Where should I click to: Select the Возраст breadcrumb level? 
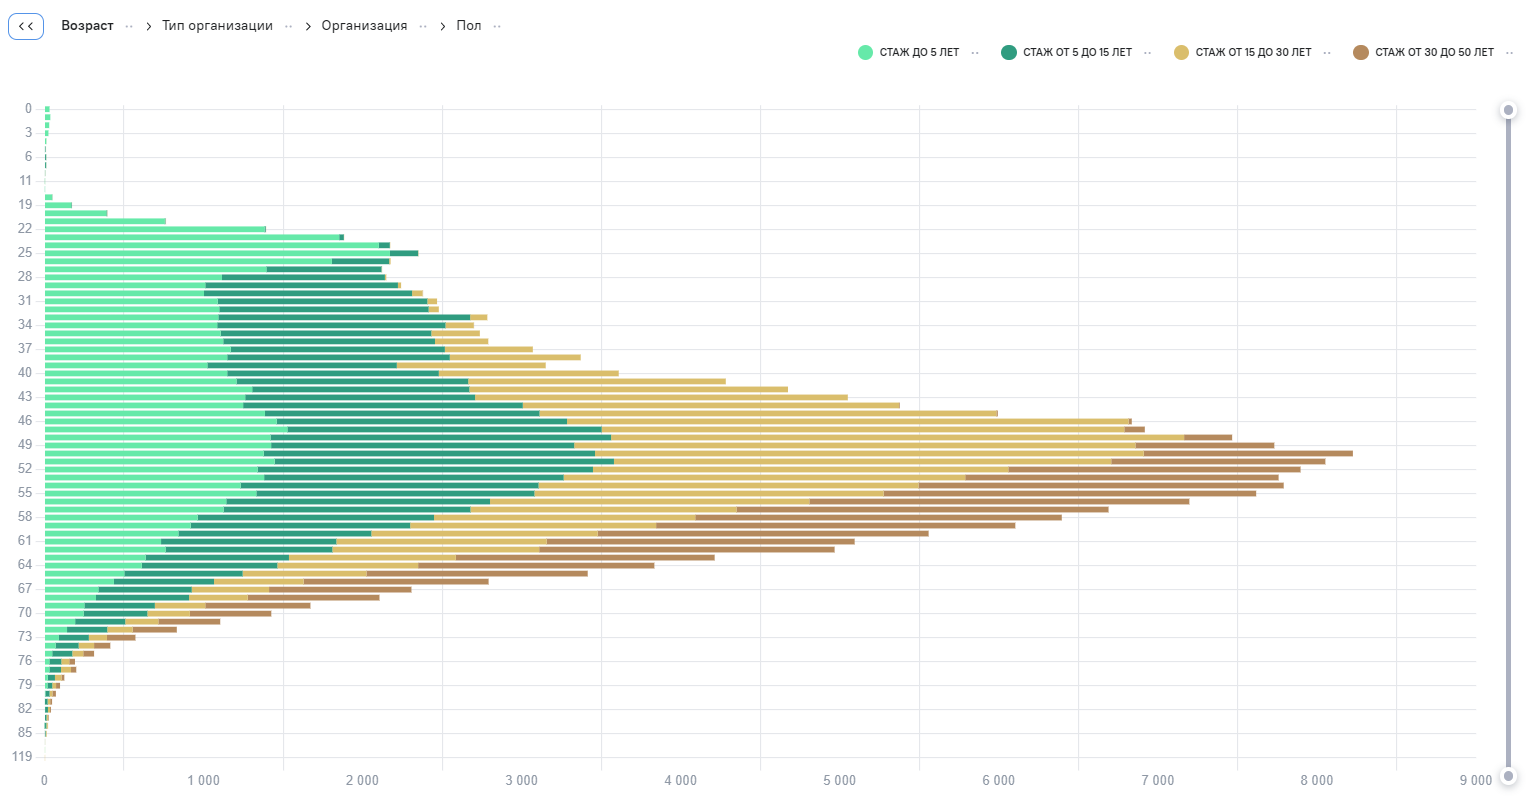coord(87,26)
